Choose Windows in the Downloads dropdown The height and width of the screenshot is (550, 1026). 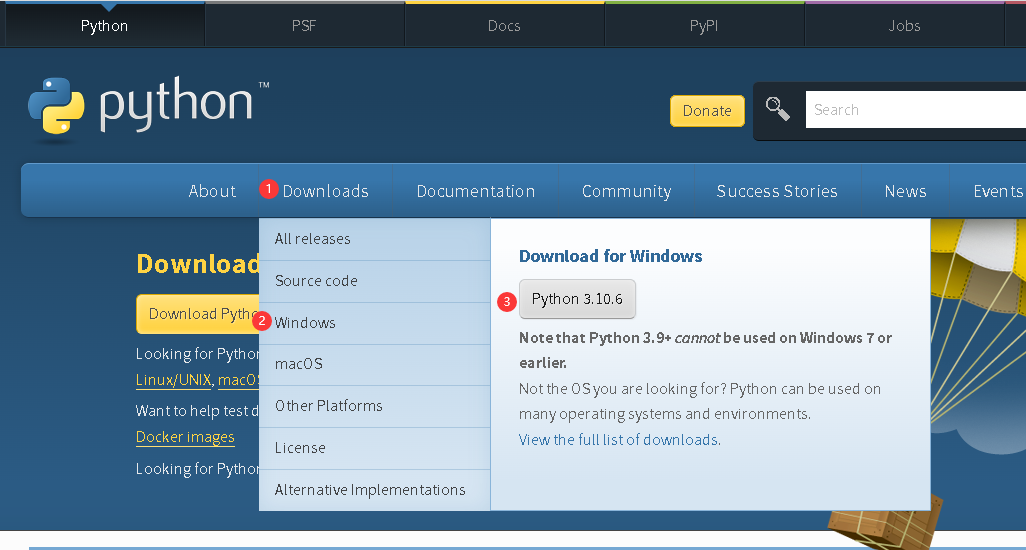click(x=374, y=323)
